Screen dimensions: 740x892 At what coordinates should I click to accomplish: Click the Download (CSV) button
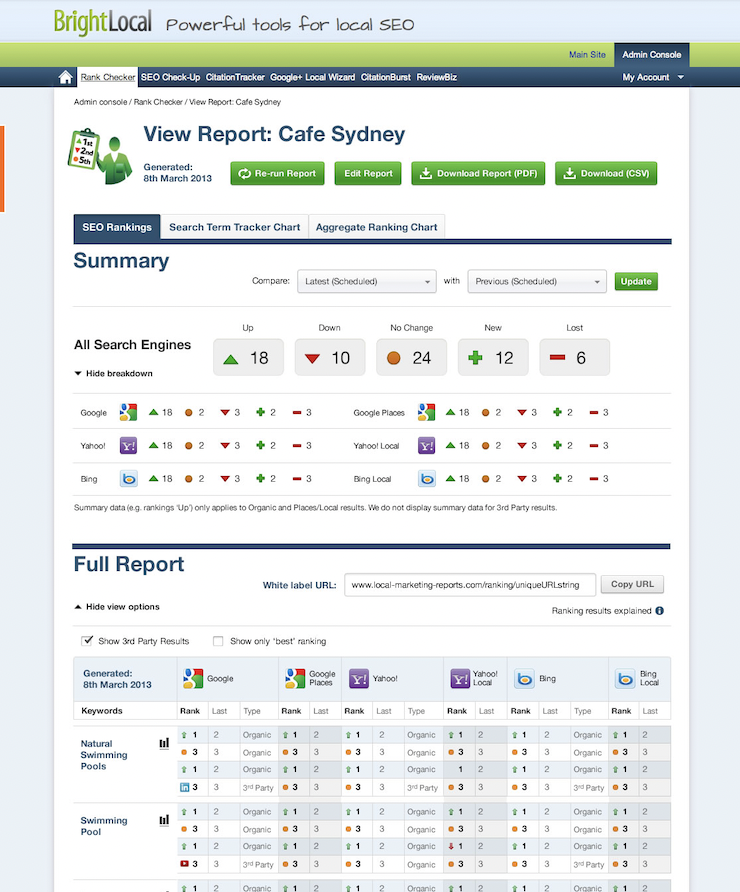[606, 174]
